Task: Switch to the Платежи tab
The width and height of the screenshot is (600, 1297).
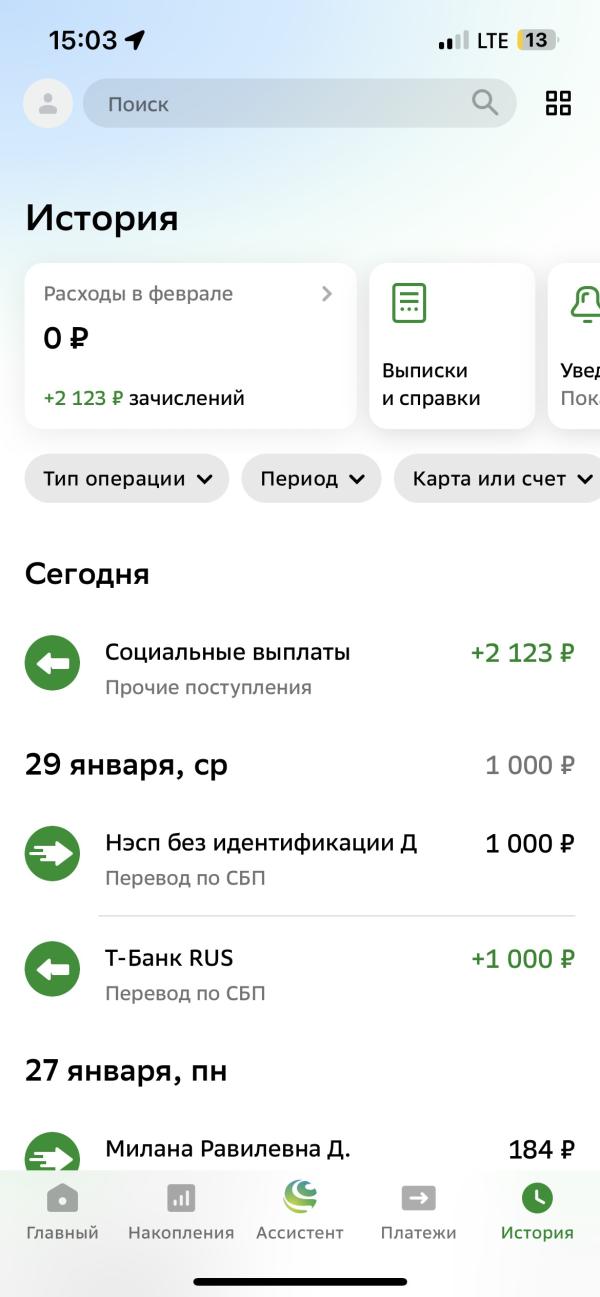Action: point(418,1212)
